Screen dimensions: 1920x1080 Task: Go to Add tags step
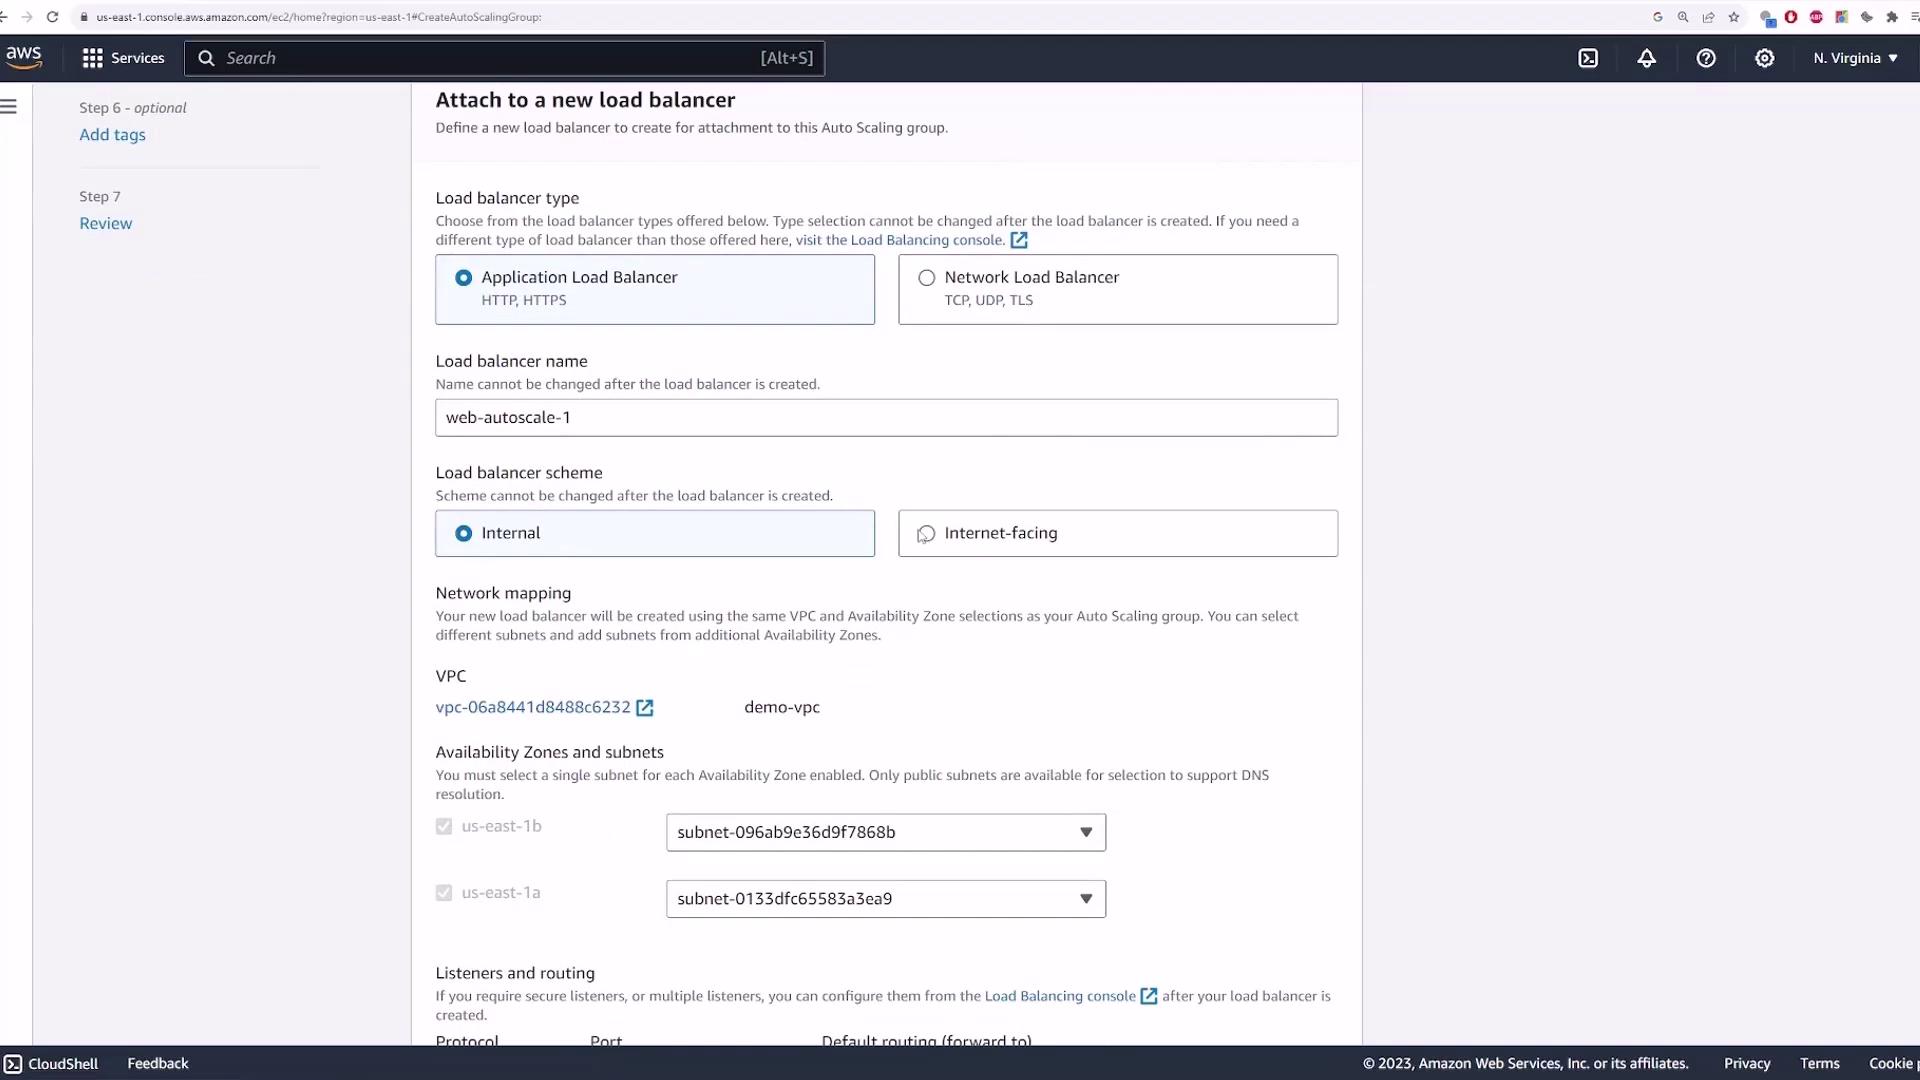click(112, 135)
